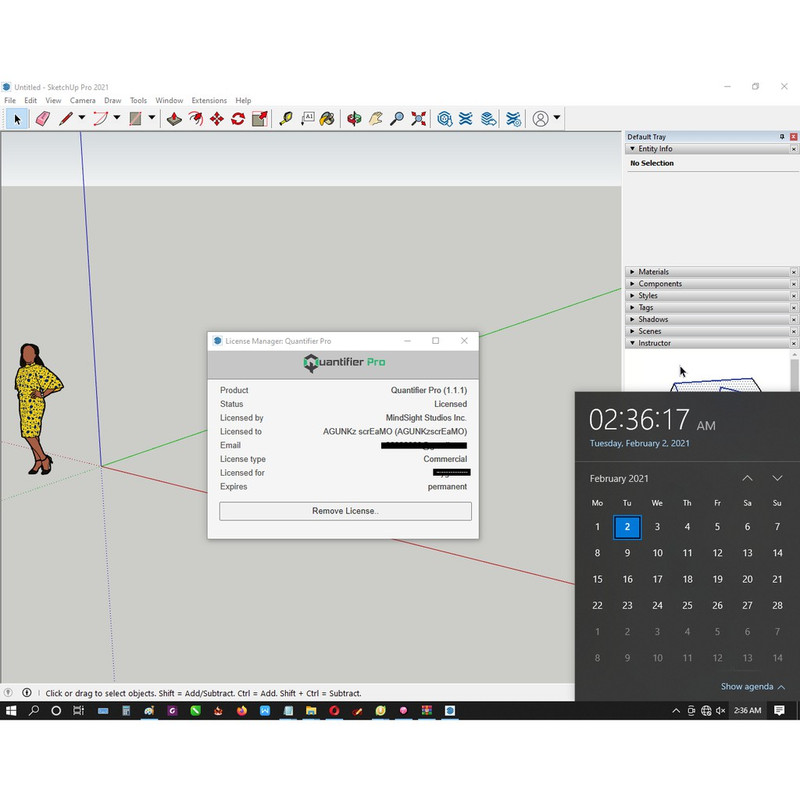Select the Zoom magnifier tool
The width and height of the screenshot is (800, 800).
click(397, 119)
